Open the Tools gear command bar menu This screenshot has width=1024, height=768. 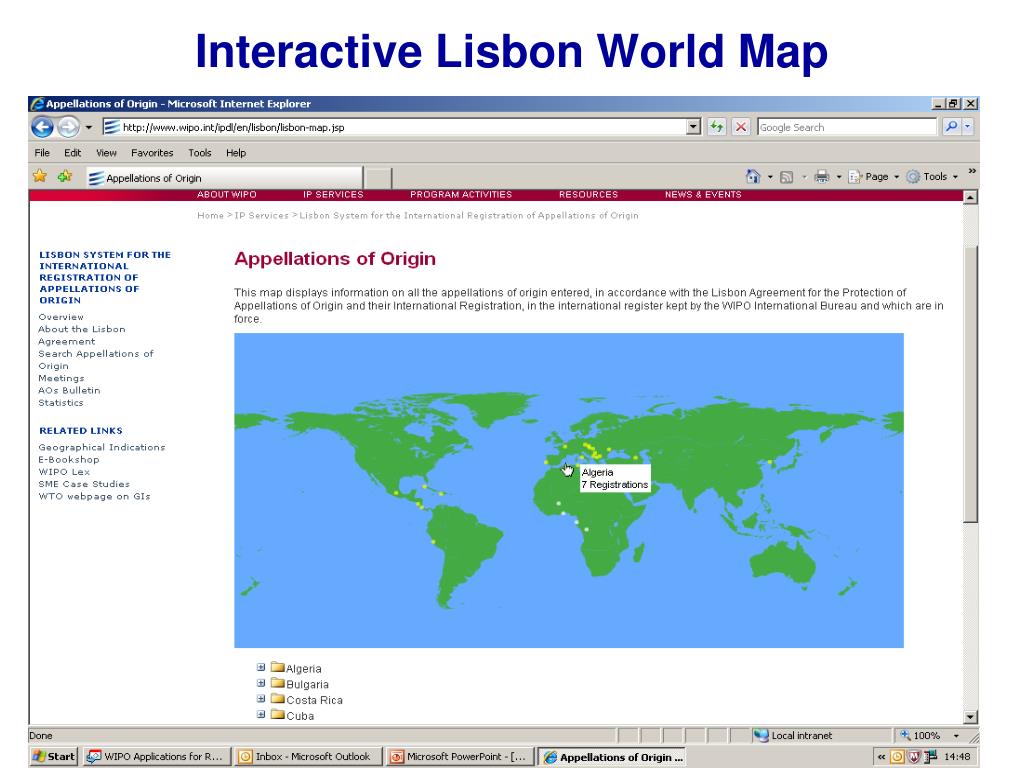coord(933,177)
